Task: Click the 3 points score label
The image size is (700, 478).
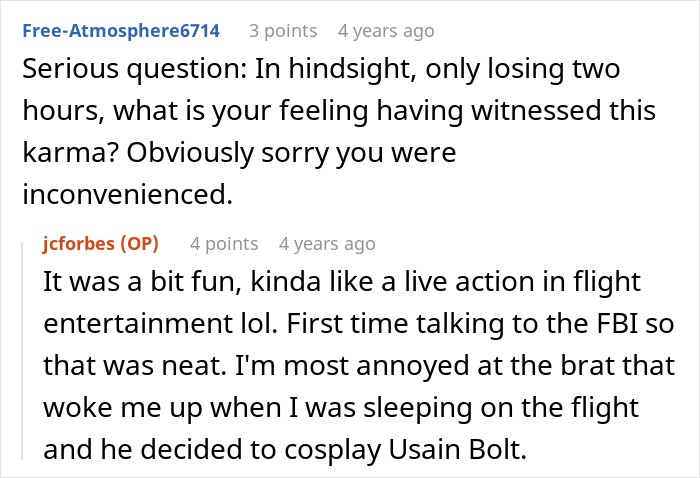Action: click(283, 31)
